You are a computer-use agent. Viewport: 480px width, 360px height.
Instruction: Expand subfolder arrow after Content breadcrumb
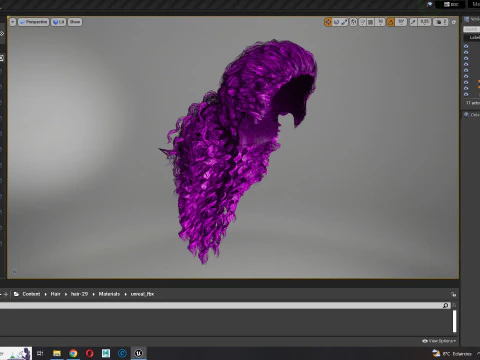[x=46, y=294]
